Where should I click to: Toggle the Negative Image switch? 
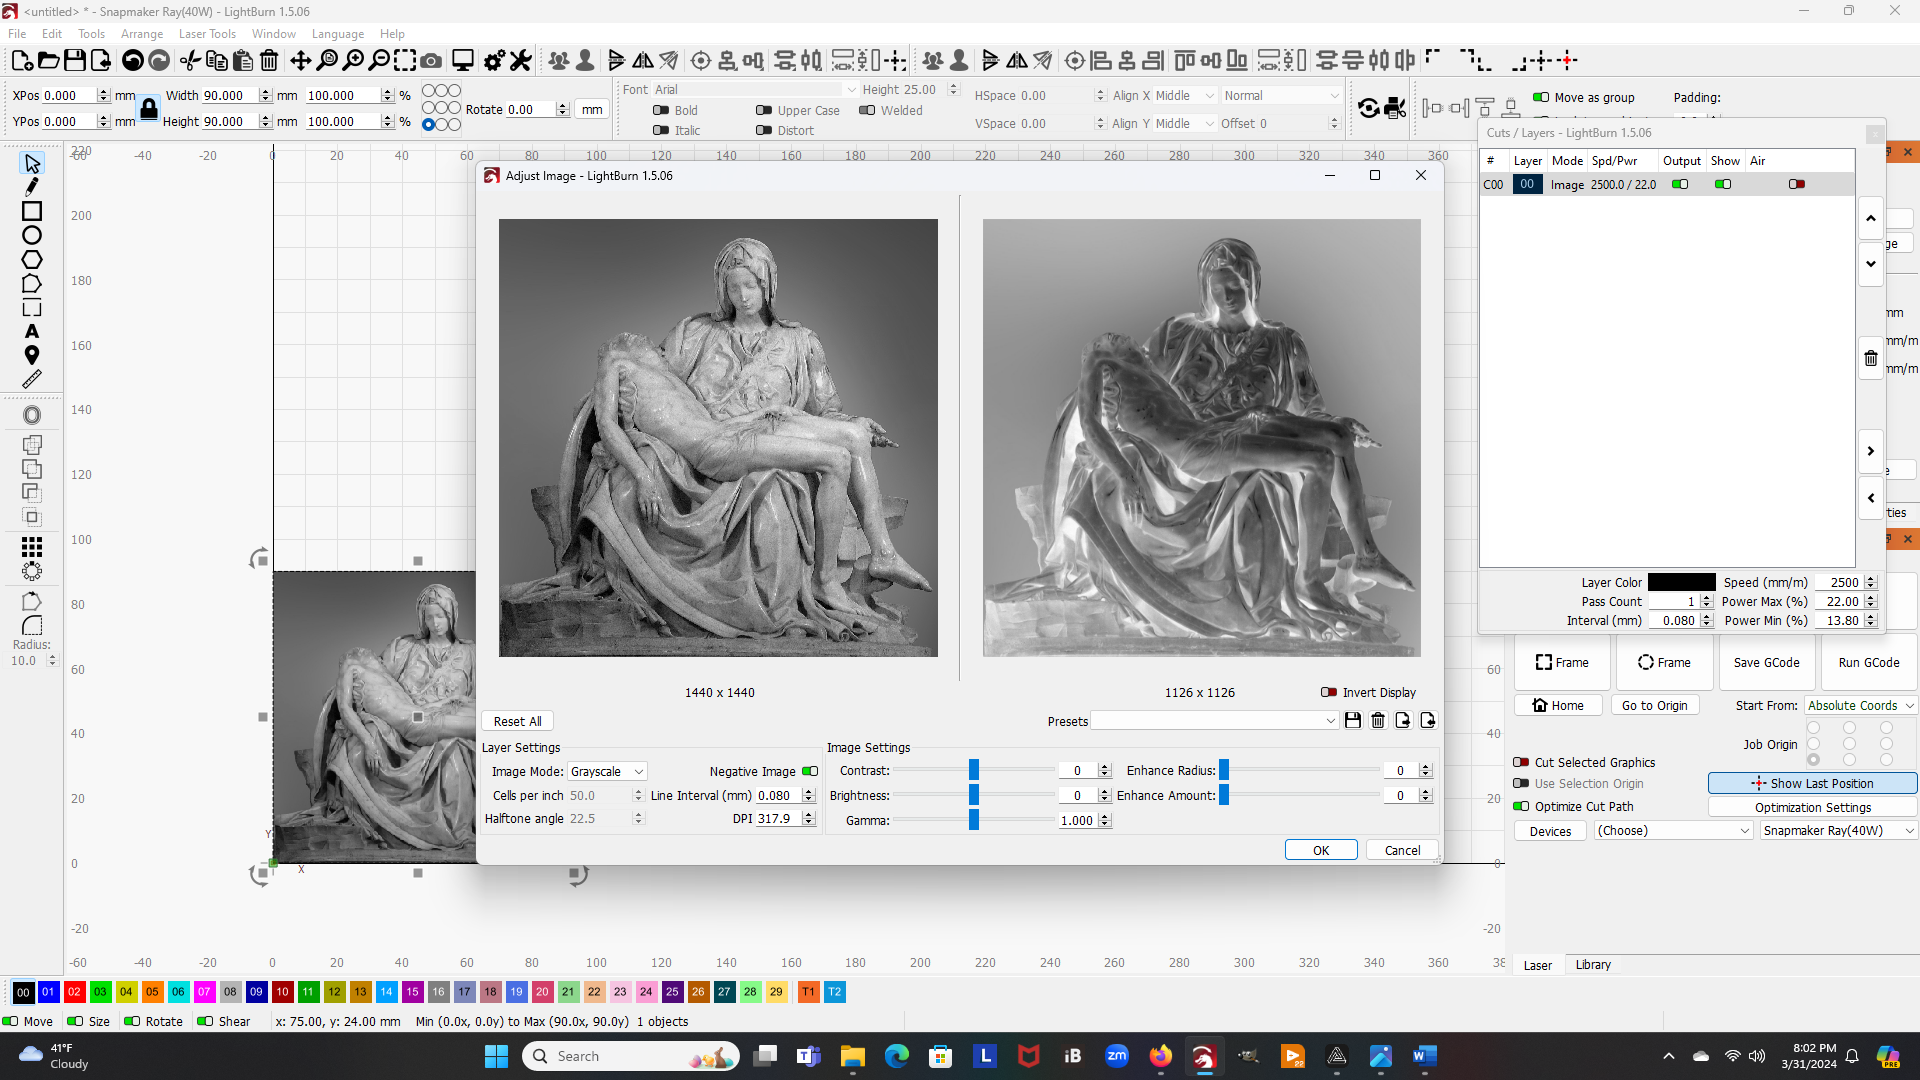(x=810, y=771)
